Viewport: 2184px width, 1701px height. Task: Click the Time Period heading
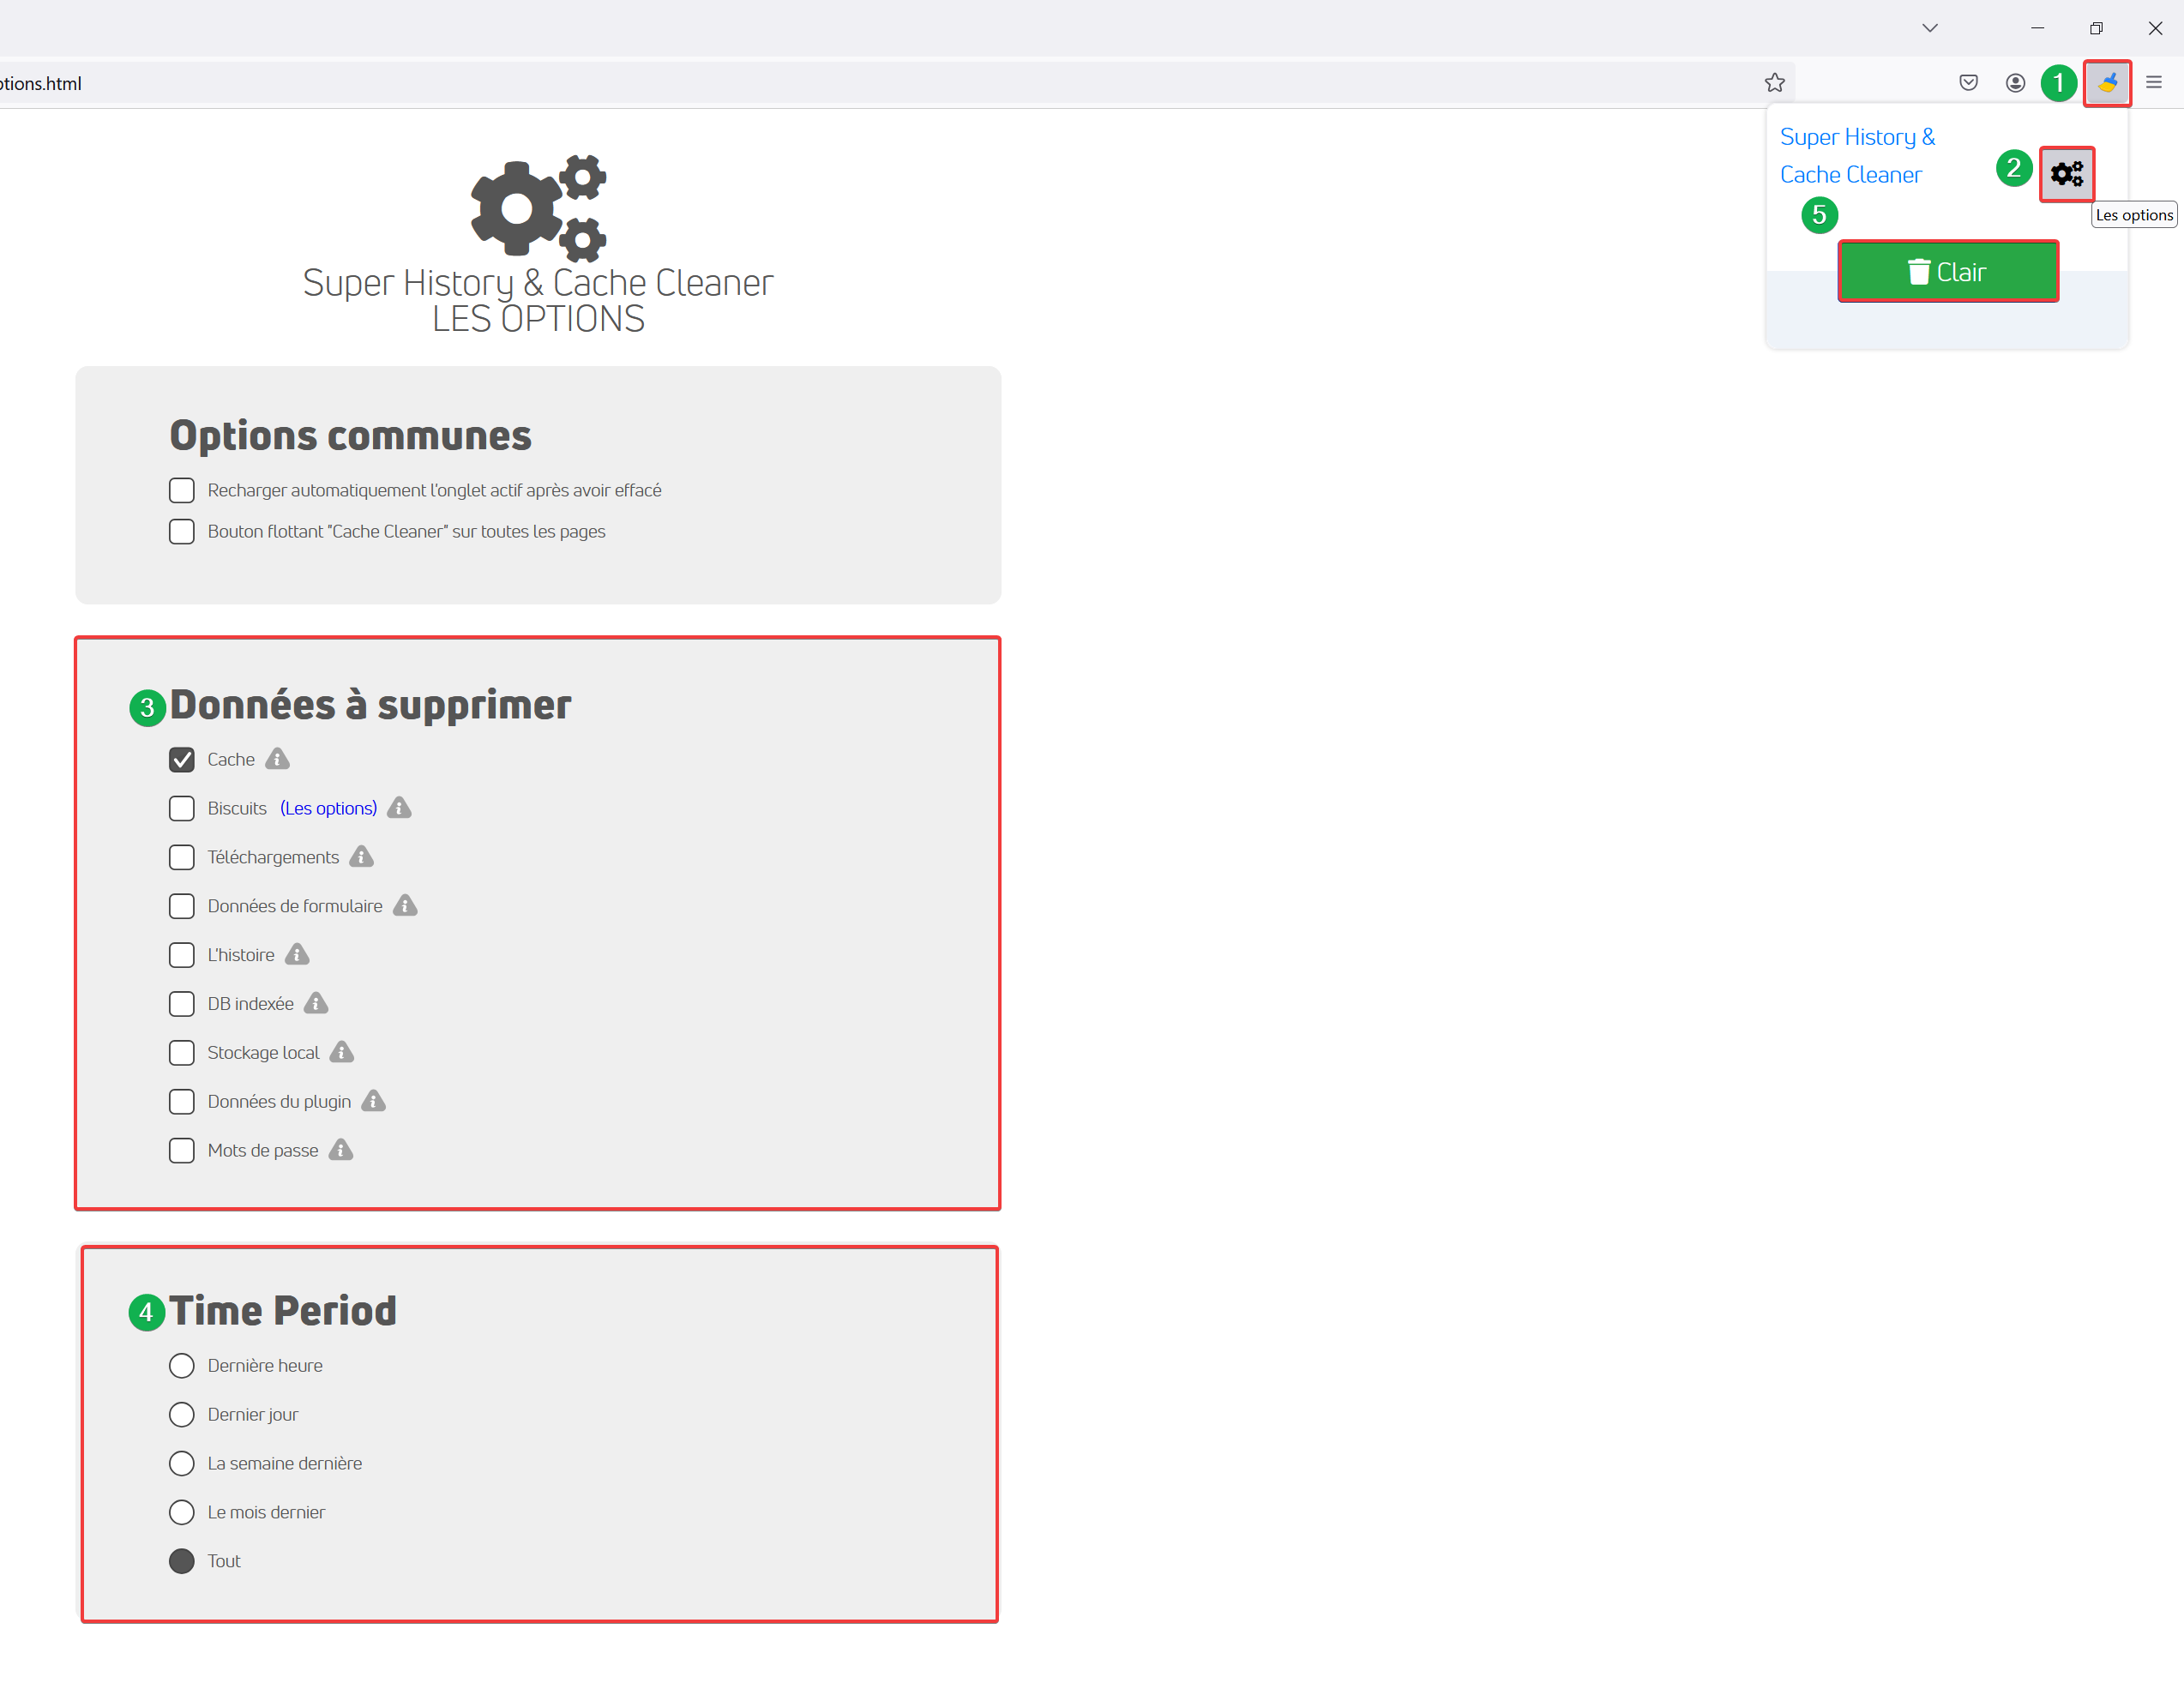pos(282,1311)
